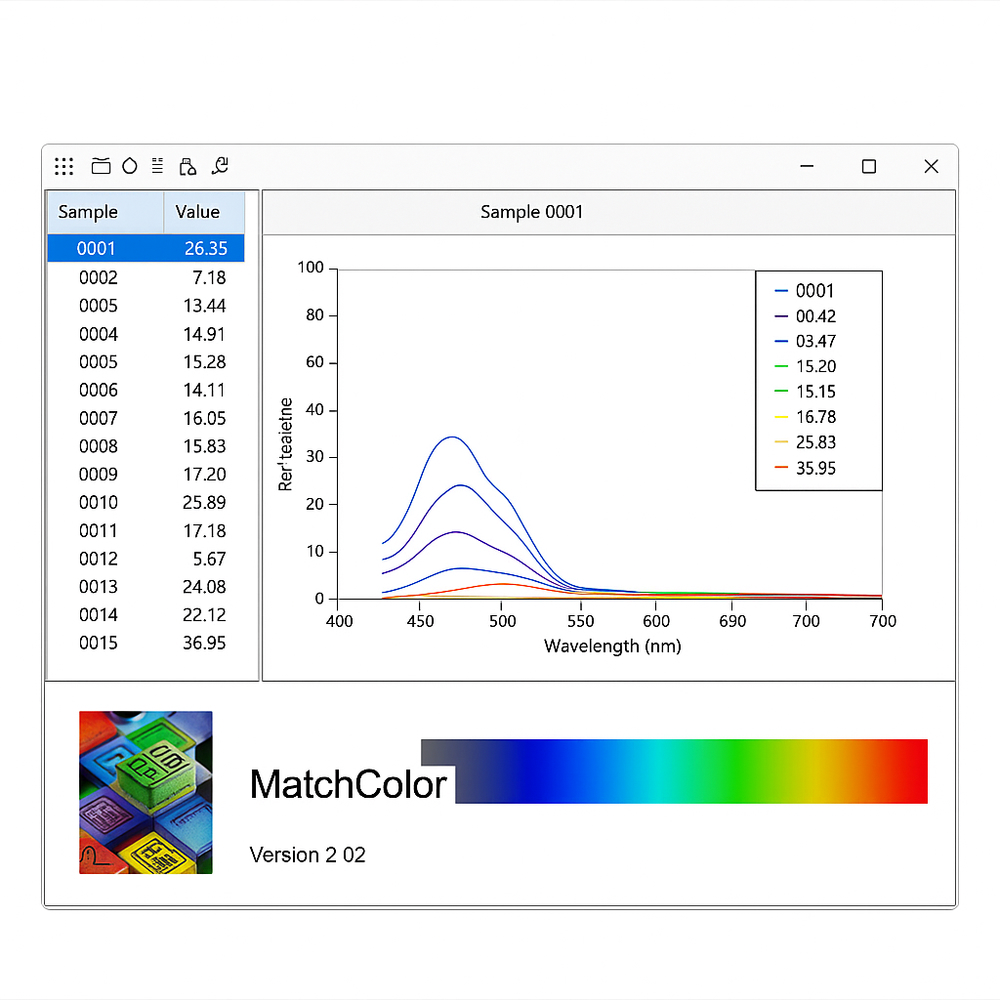Image resolution: width=1000 pixels, height=1000 pixels.
Task: Select the highlighted sample 0001 row
Action: click(146, 249)
